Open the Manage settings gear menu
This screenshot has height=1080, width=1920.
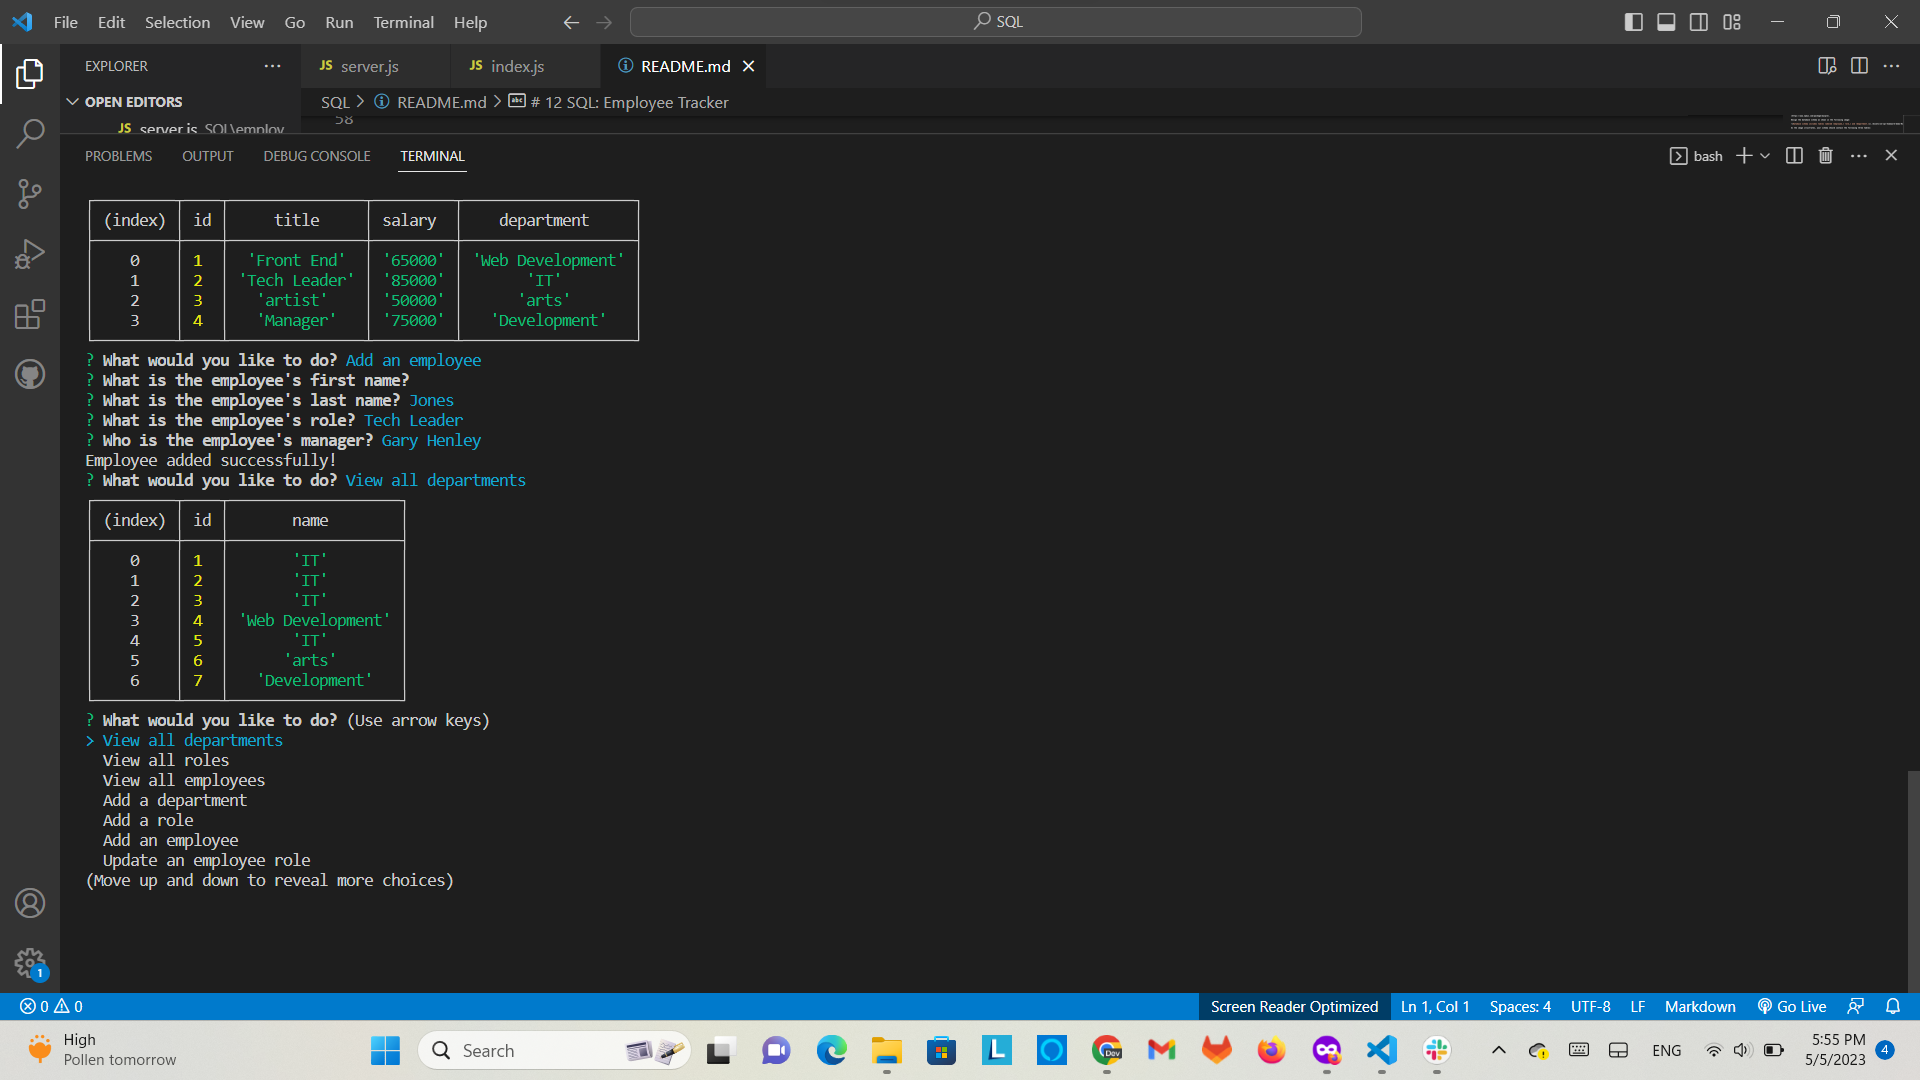[30, 963]
